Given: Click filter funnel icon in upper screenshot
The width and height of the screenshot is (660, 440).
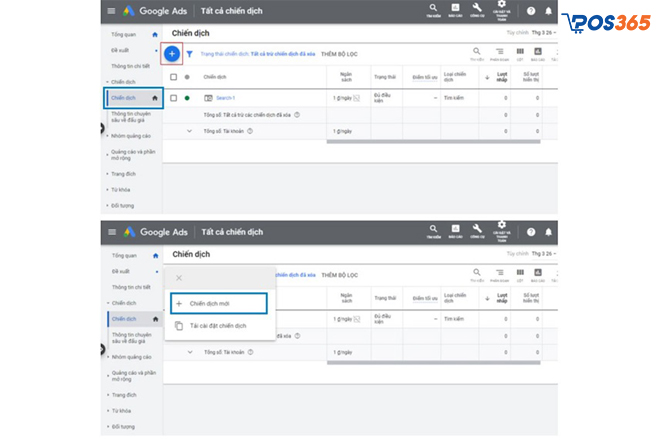Looking at the screenshot, I should point(190,54).
